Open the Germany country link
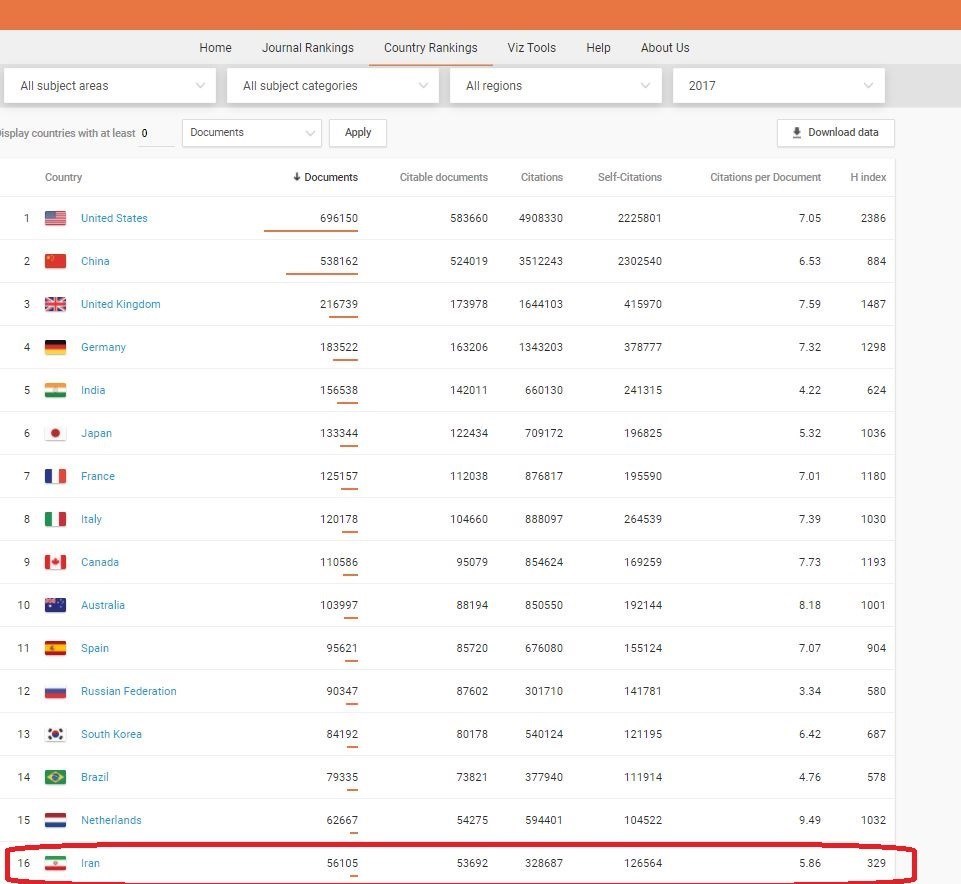The height and width of the screenshot is (884, 961). coord(103,347)
